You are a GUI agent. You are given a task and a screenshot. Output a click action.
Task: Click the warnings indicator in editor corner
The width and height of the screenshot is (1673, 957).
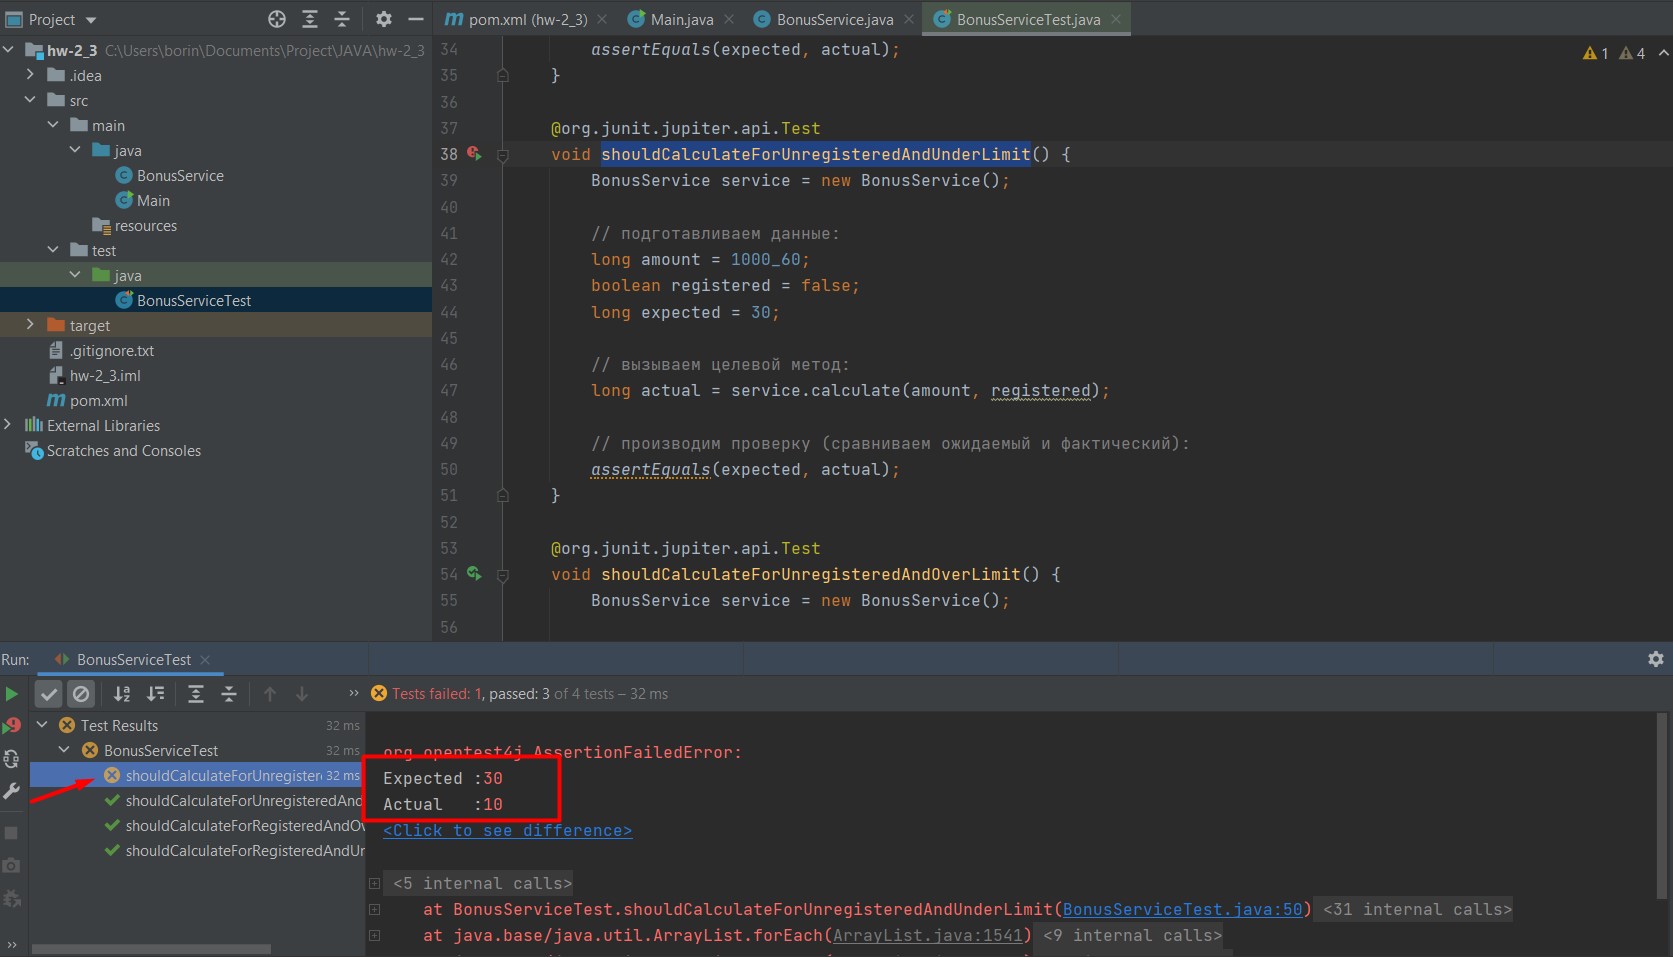click(x=1613, y=53)
